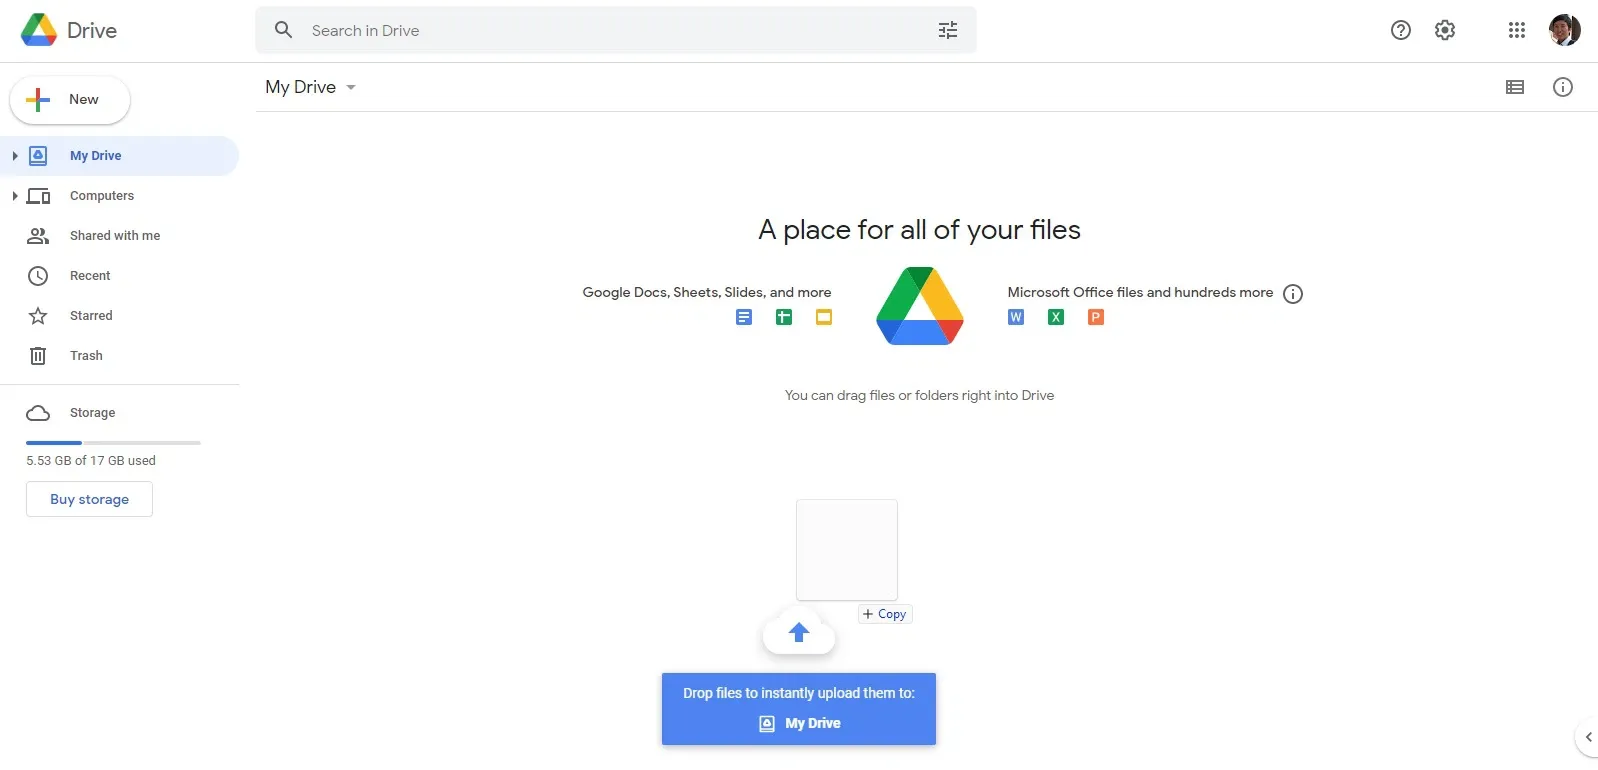Click "5.53 GB of 17 GB used" text
This screenshot has width=1598, height=770.
[91, 461]
